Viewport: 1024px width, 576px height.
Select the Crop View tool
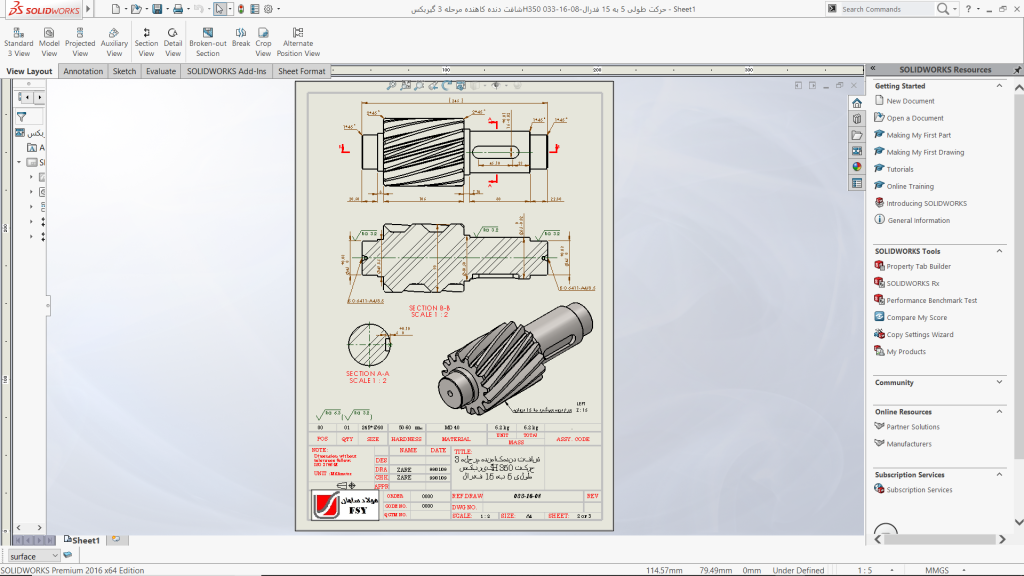tap(263, 41)
